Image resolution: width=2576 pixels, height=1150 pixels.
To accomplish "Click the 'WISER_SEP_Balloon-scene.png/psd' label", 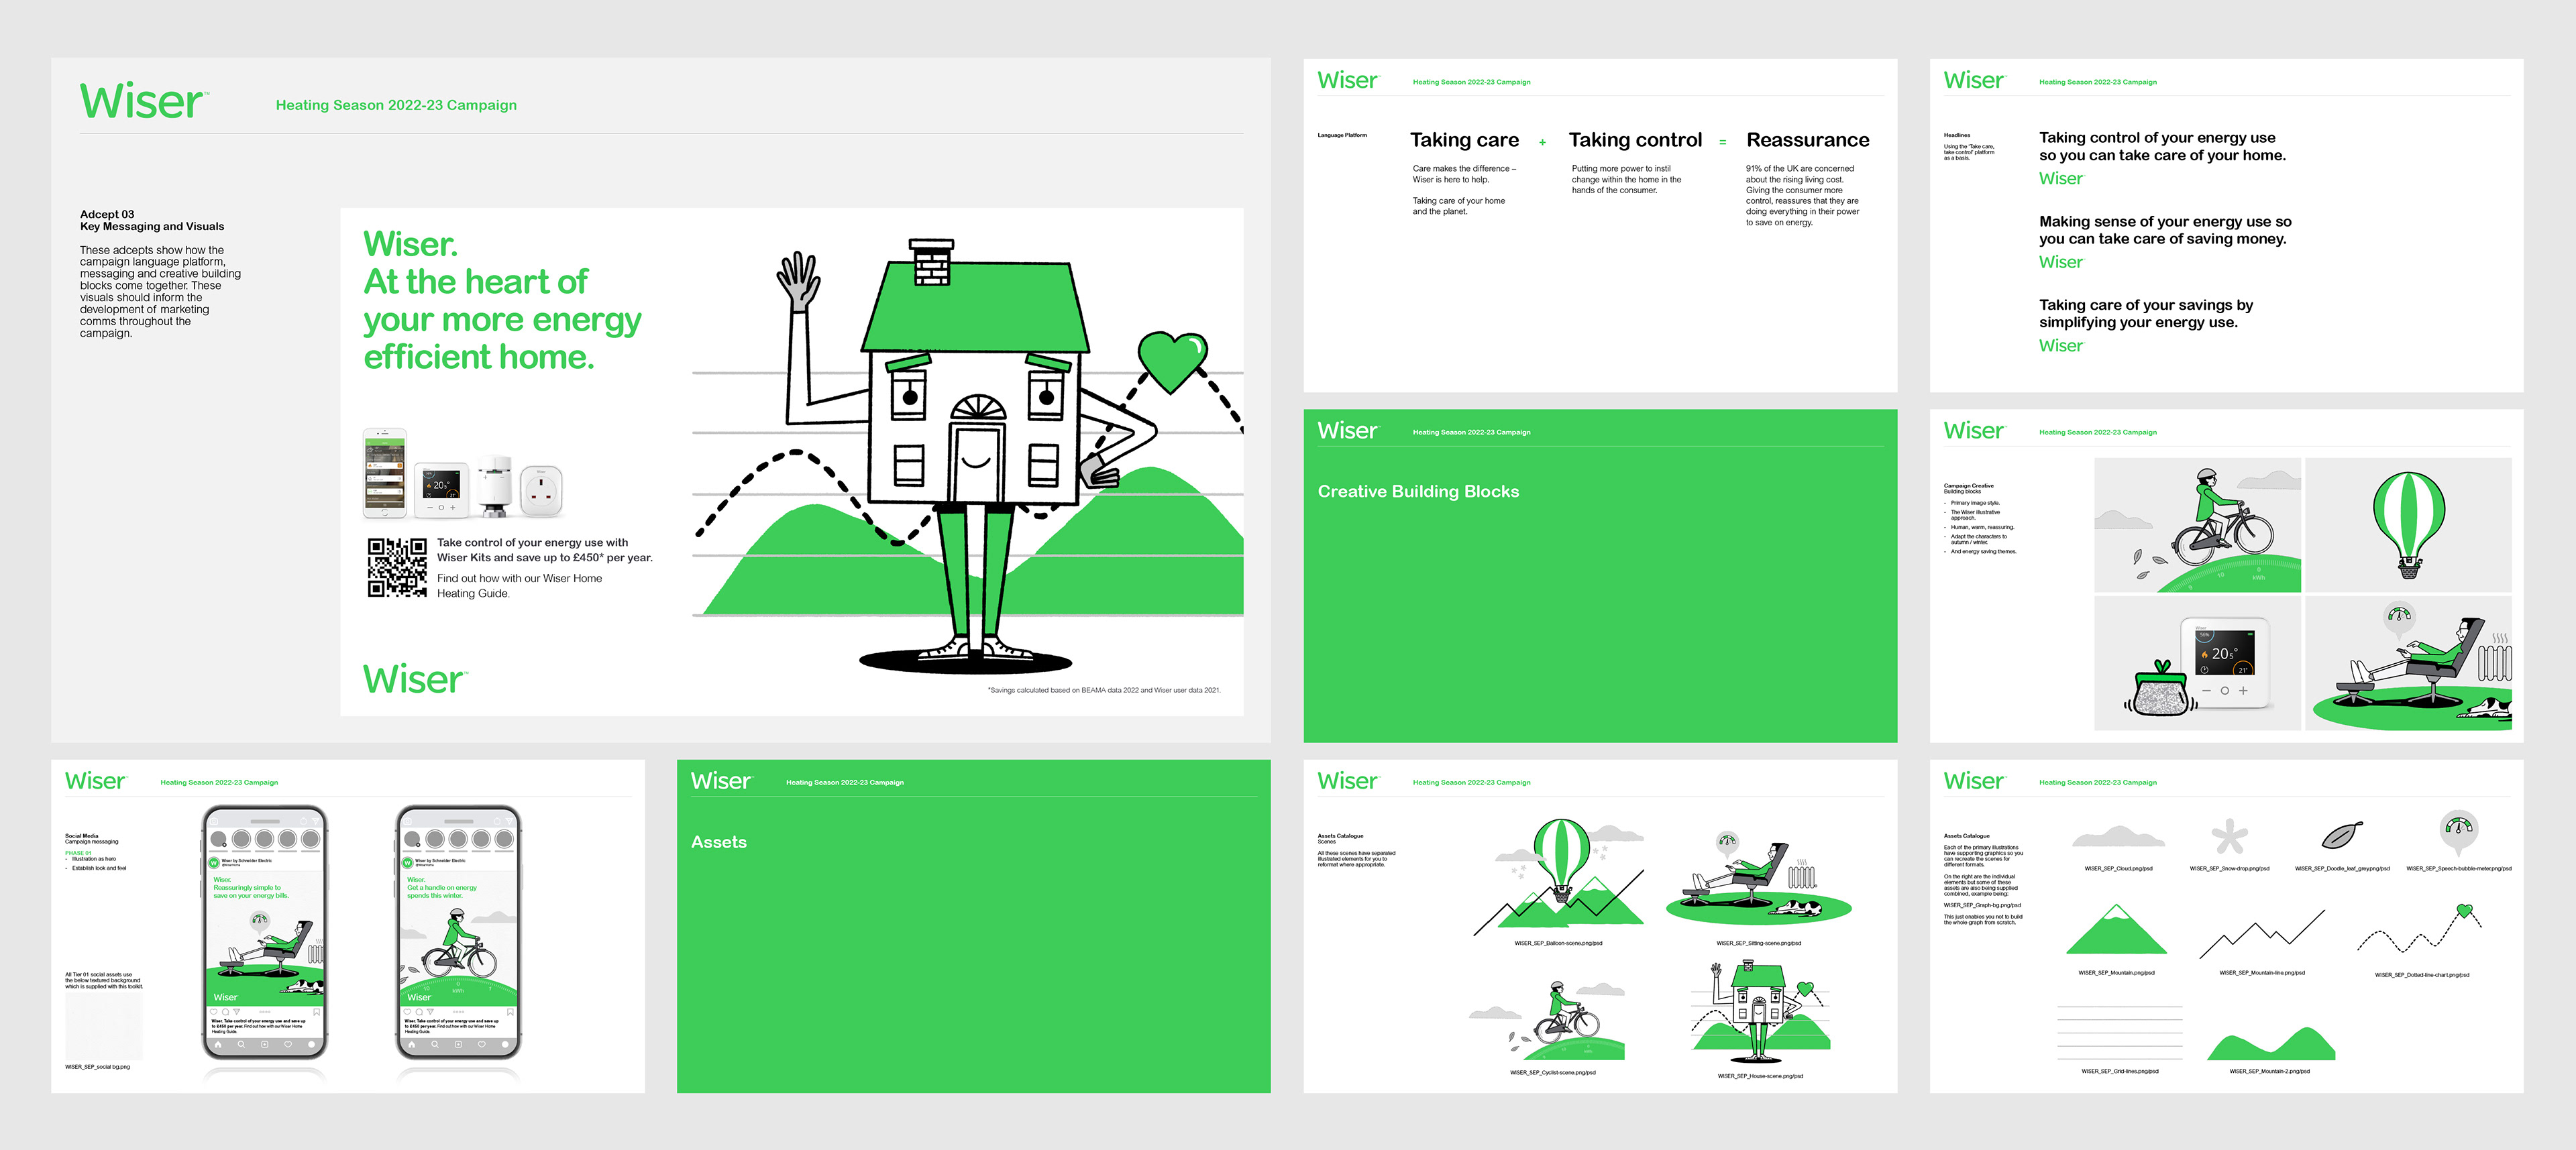I will click(x=1558, y=943).
